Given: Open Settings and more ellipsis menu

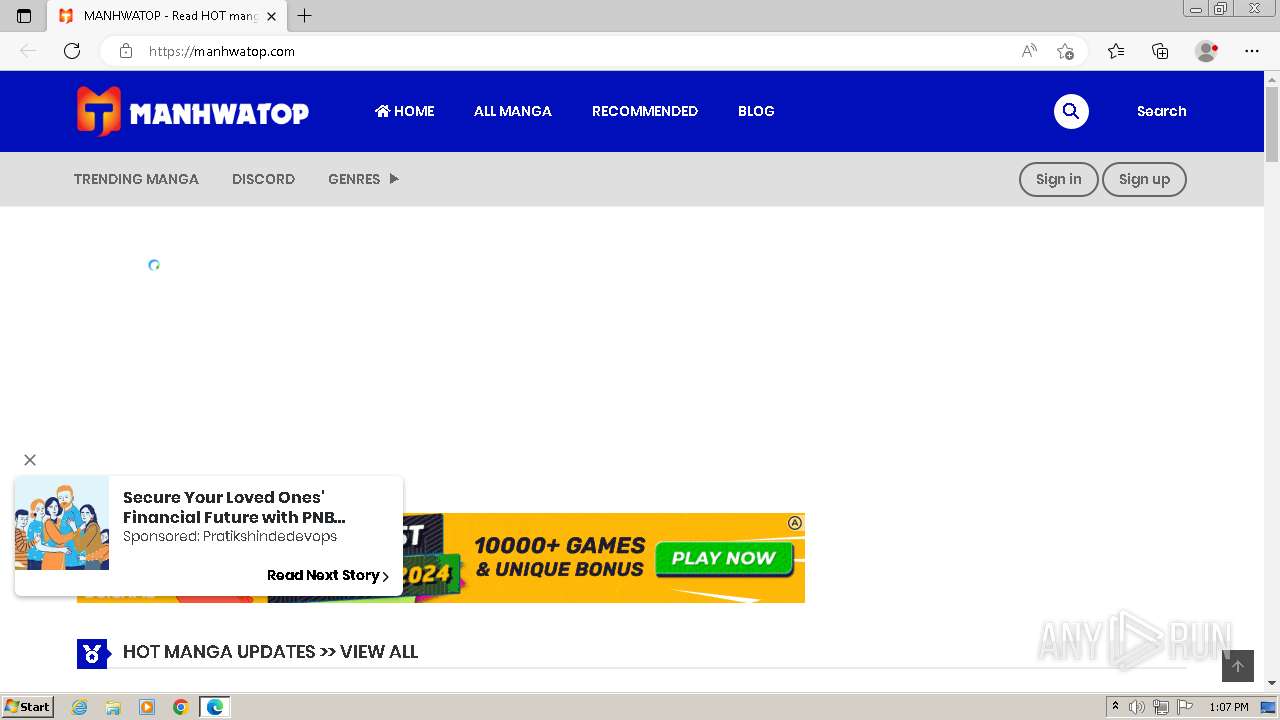Looking at the screenshot, I should tap(1252, 51).
